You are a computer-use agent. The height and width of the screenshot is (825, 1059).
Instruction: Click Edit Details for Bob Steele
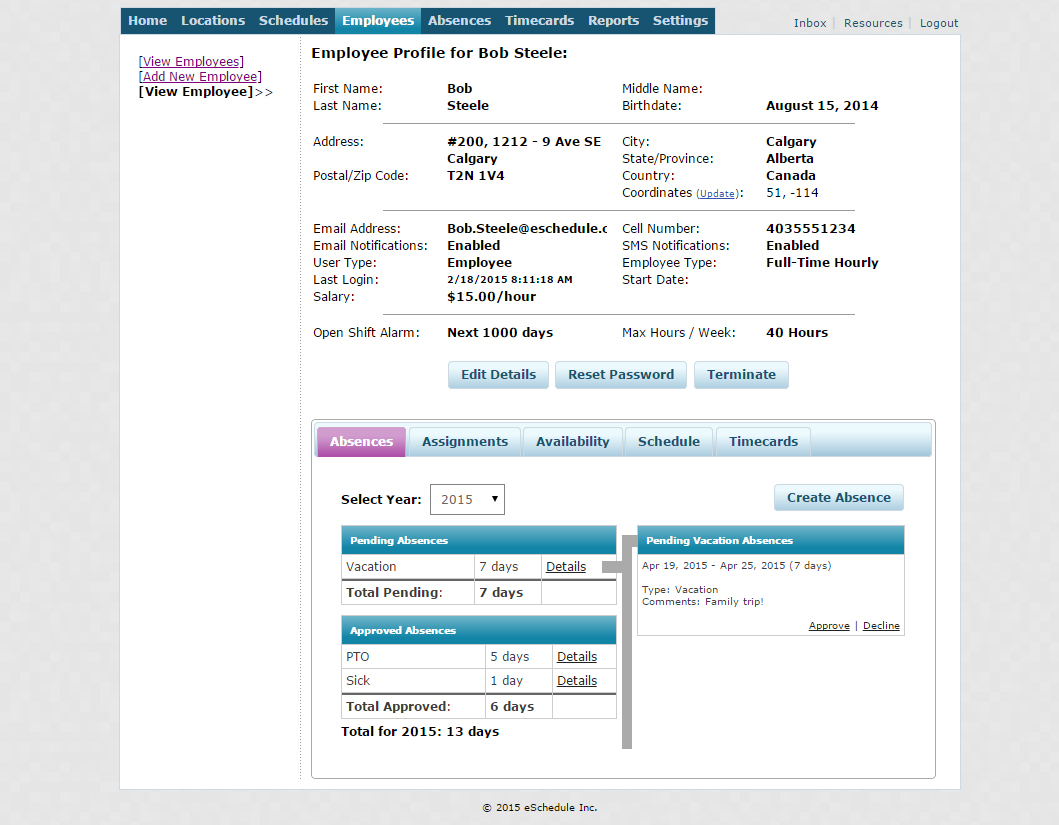point(498,375)
